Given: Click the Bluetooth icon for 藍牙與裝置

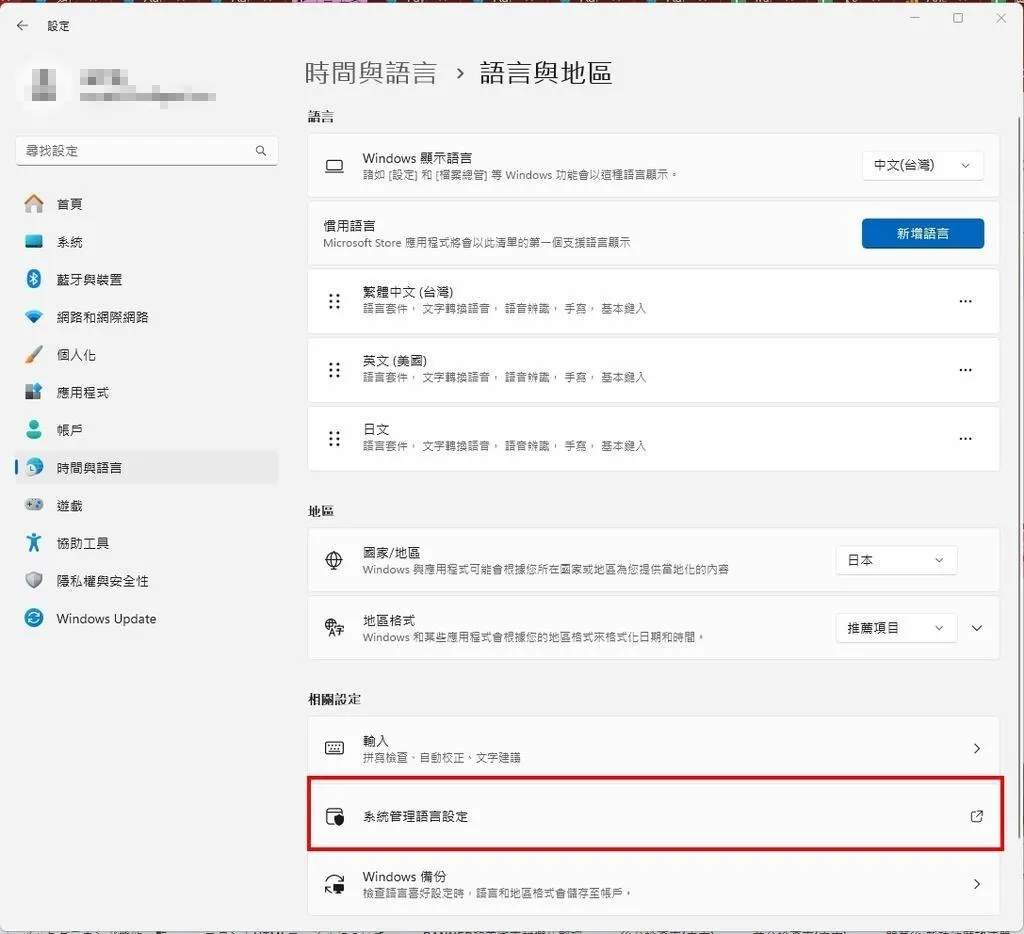Looking at the screenshot, I should pyautogui.click(x=34, y=279).
